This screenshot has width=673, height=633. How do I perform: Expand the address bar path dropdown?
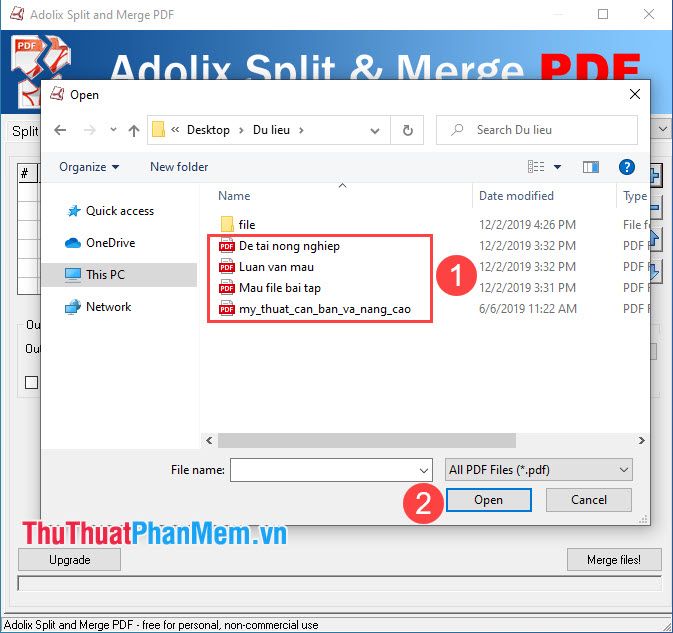375,130
